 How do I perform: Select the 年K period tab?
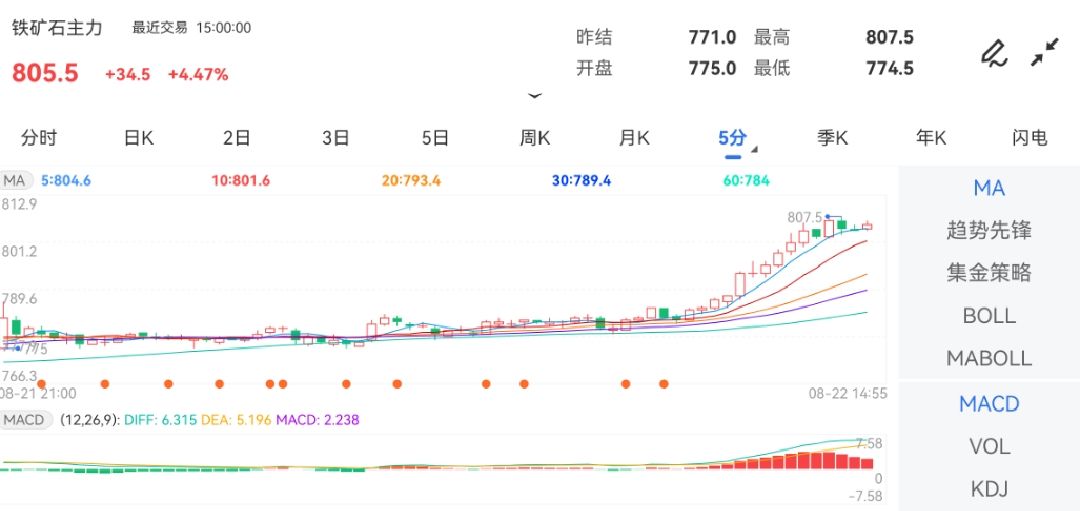tap(931, 139)
